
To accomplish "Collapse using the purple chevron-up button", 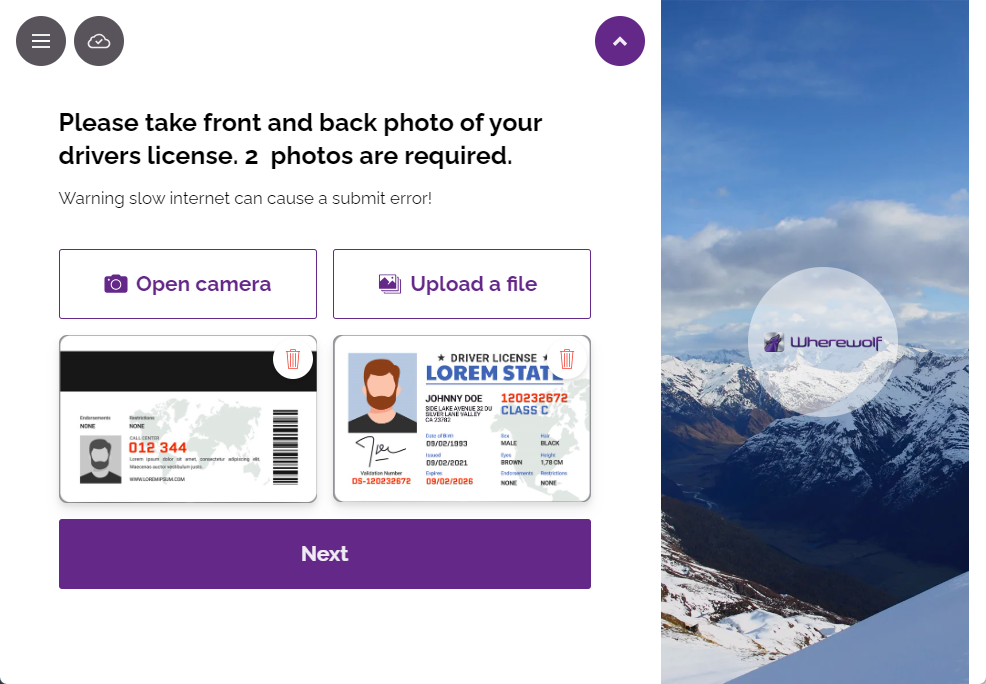I will (619, 41).
